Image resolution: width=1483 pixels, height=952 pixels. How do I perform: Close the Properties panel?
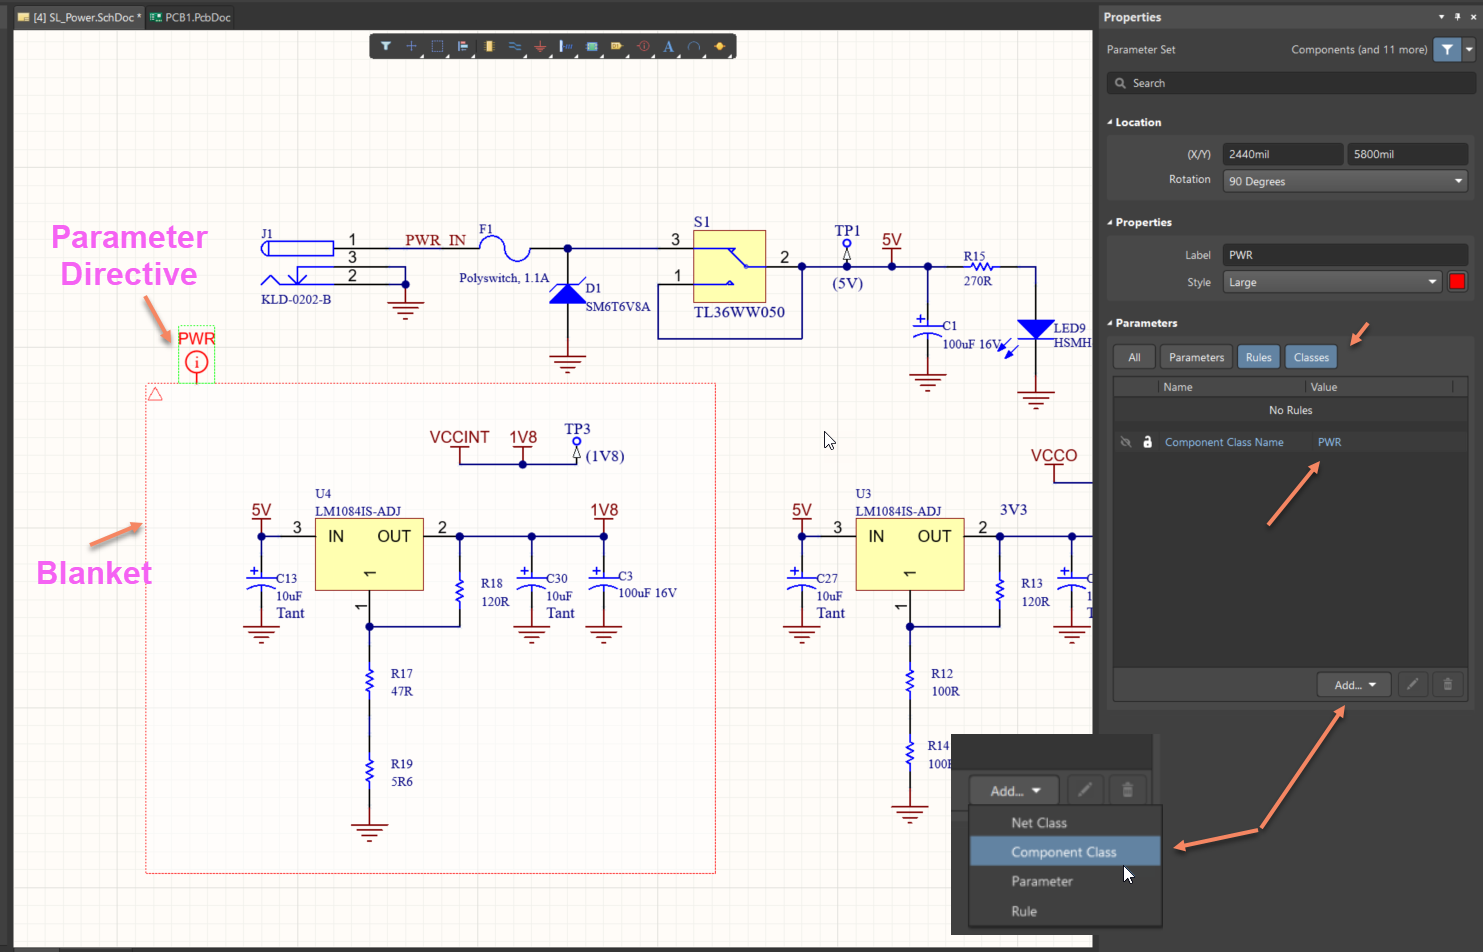pos(1473,17)
